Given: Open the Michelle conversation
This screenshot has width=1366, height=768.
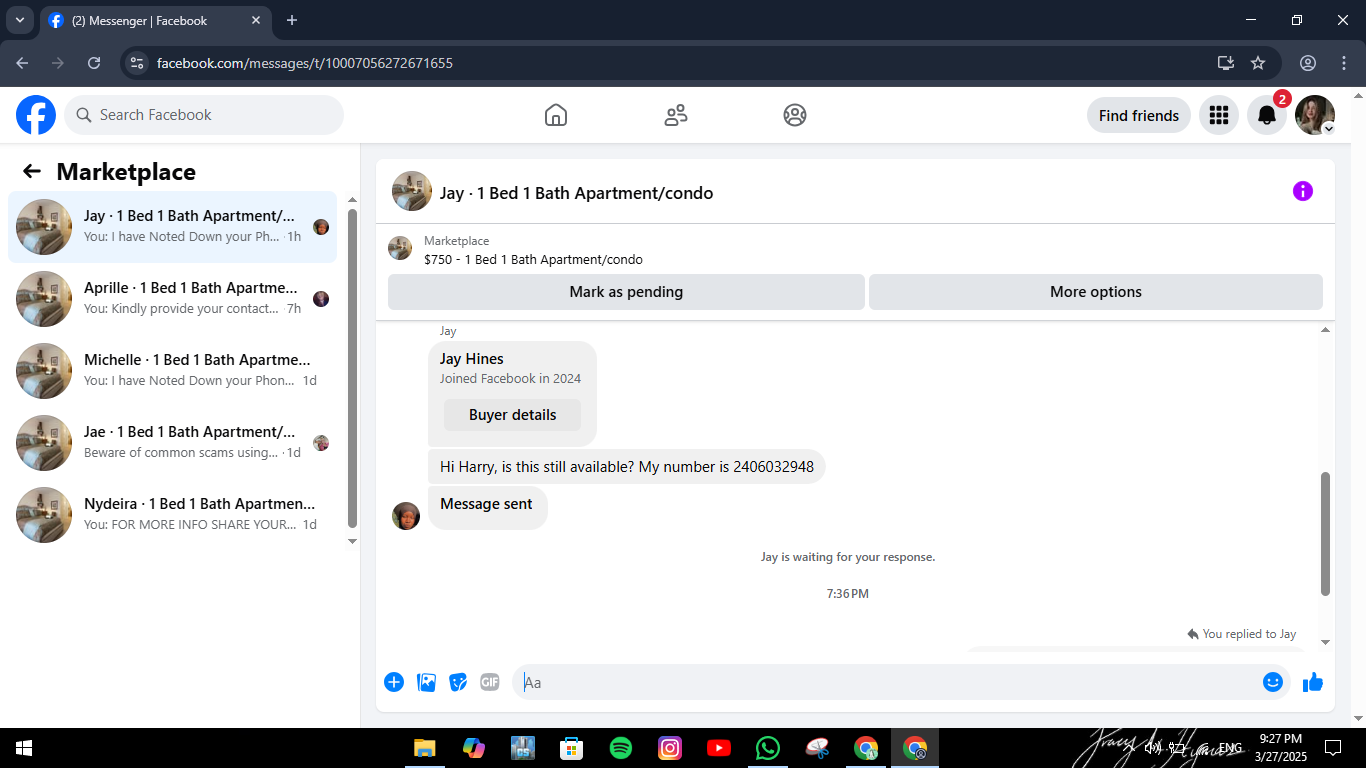Looking at the screenshot, I should pos(173,371).
